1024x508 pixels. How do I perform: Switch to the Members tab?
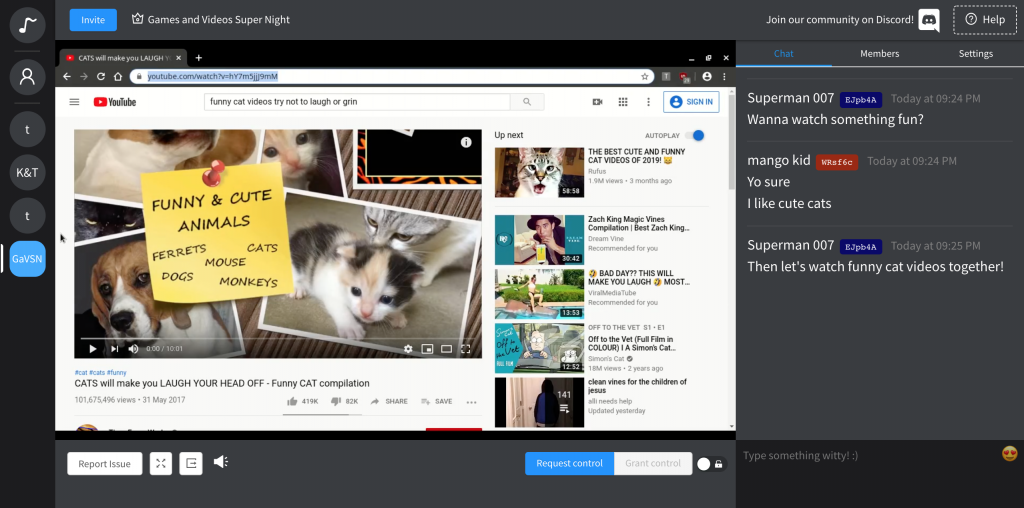pos(879,54)
